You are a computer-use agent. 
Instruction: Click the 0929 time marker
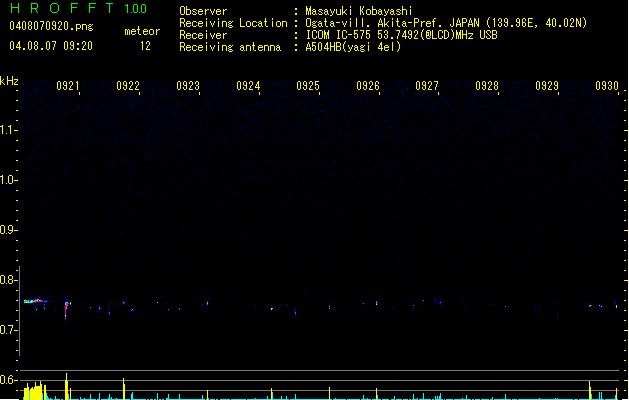547,86
